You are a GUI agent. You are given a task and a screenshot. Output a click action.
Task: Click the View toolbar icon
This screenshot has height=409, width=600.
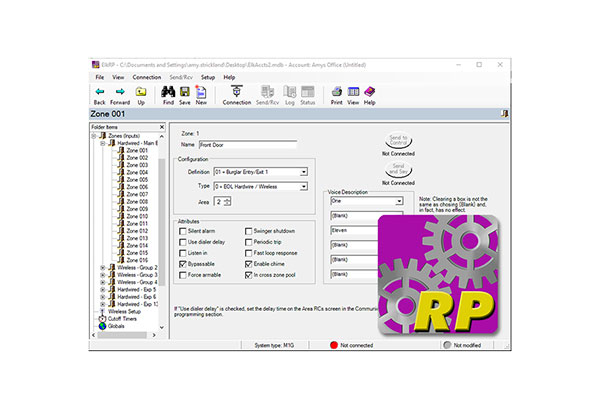[x=353, y=92]
